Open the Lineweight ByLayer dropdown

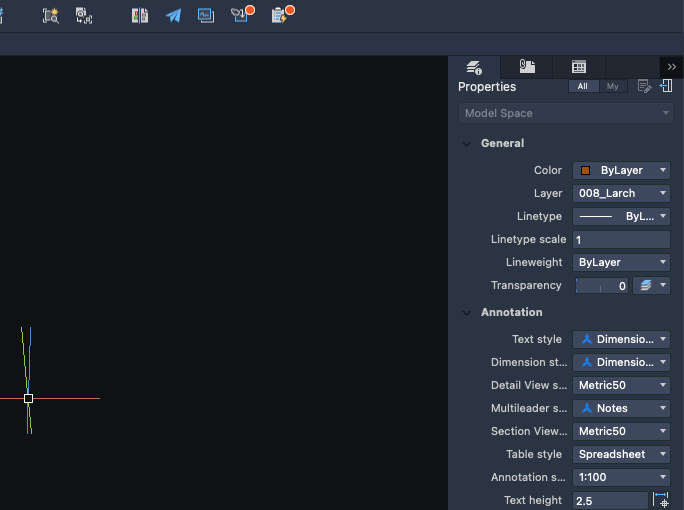pos(621,262)
